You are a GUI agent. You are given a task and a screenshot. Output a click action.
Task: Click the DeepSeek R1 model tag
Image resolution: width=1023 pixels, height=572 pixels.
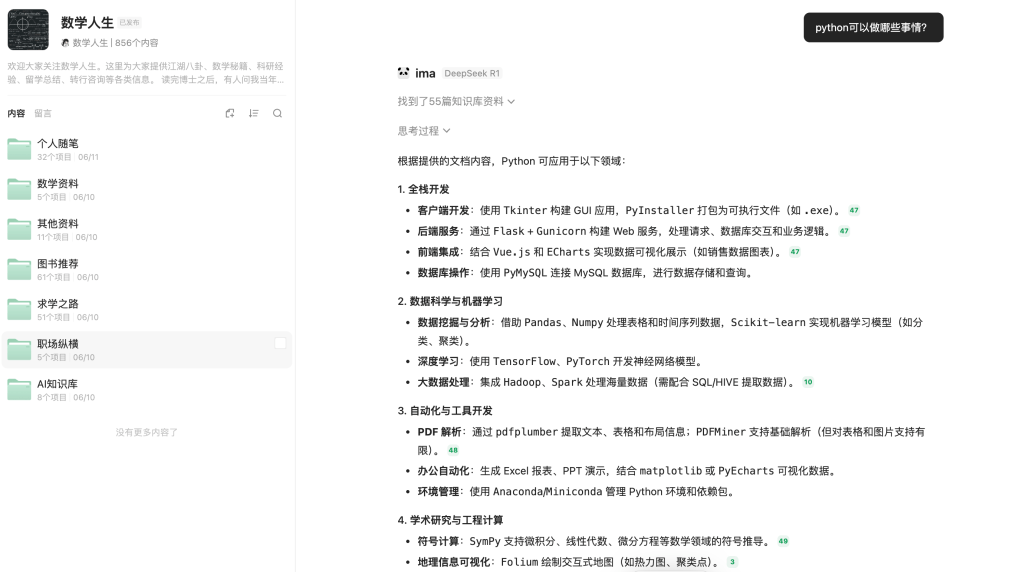coord(472,74)
